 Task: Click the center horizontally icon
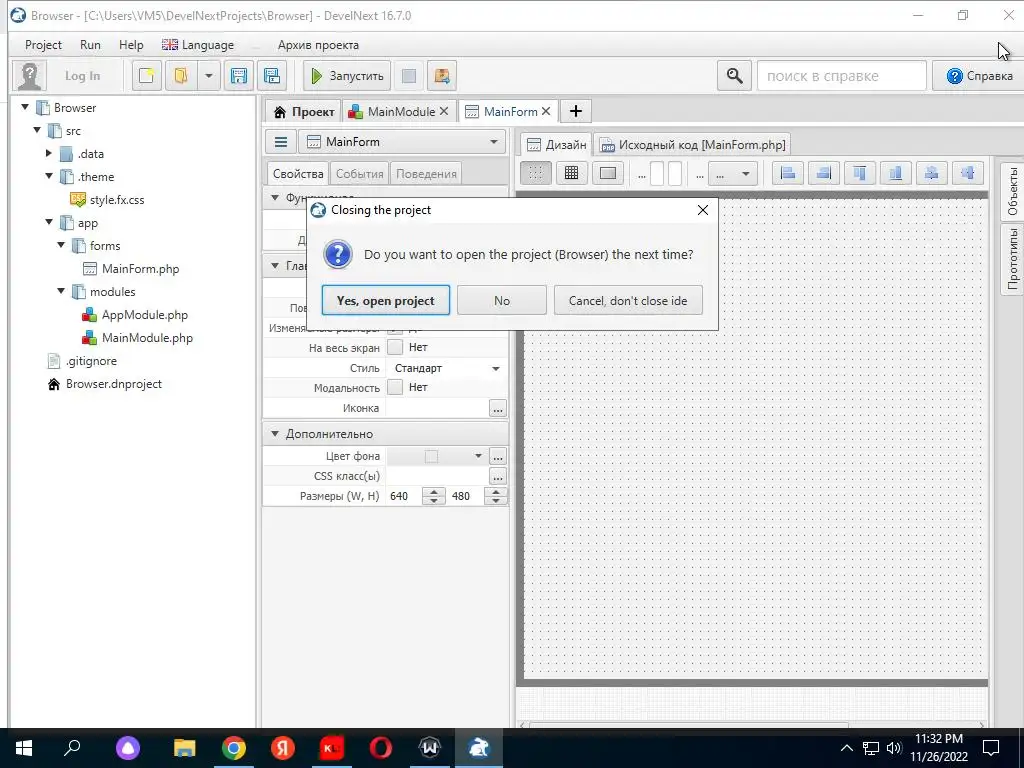point(931,173)
